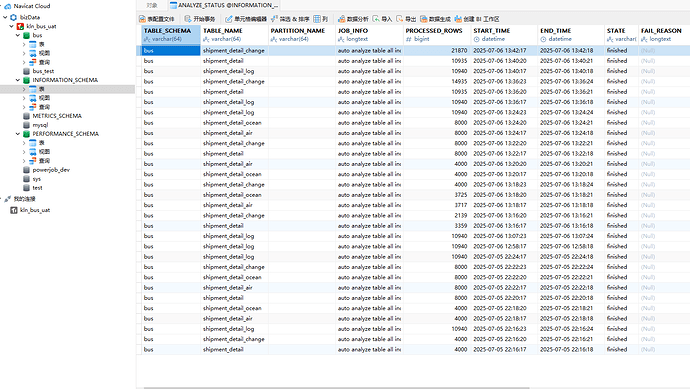Select kln_bus_uat under 我的连接
The width and height of the screenshot is (690, 389).
click(x=35, y=210)
